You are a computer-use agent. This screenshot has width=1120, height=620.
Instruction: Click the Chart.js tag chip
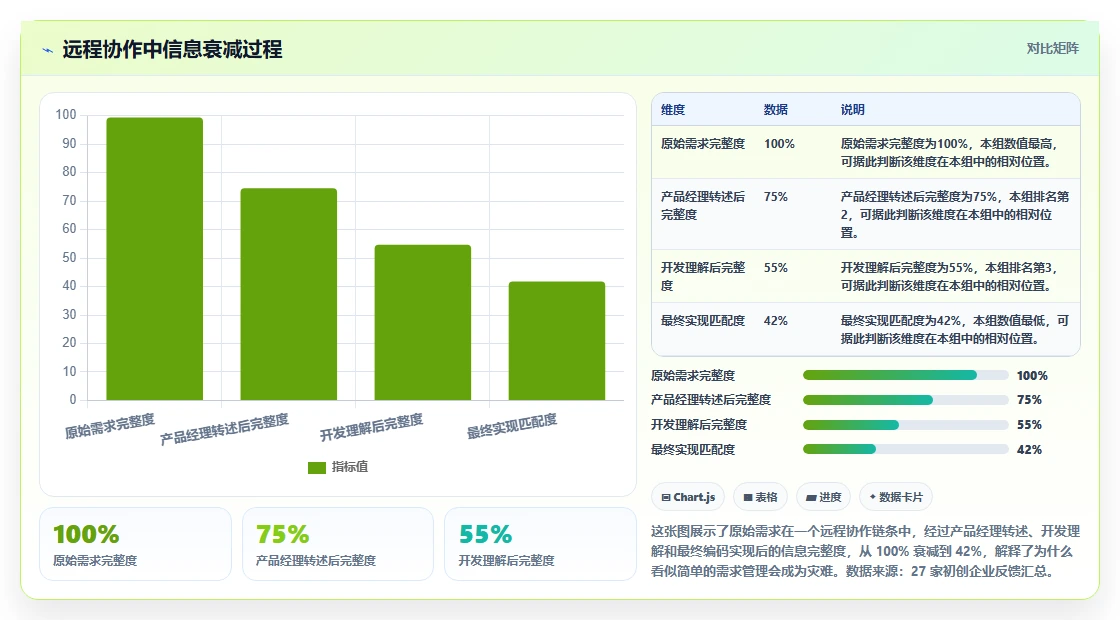(x=688, y=497)
